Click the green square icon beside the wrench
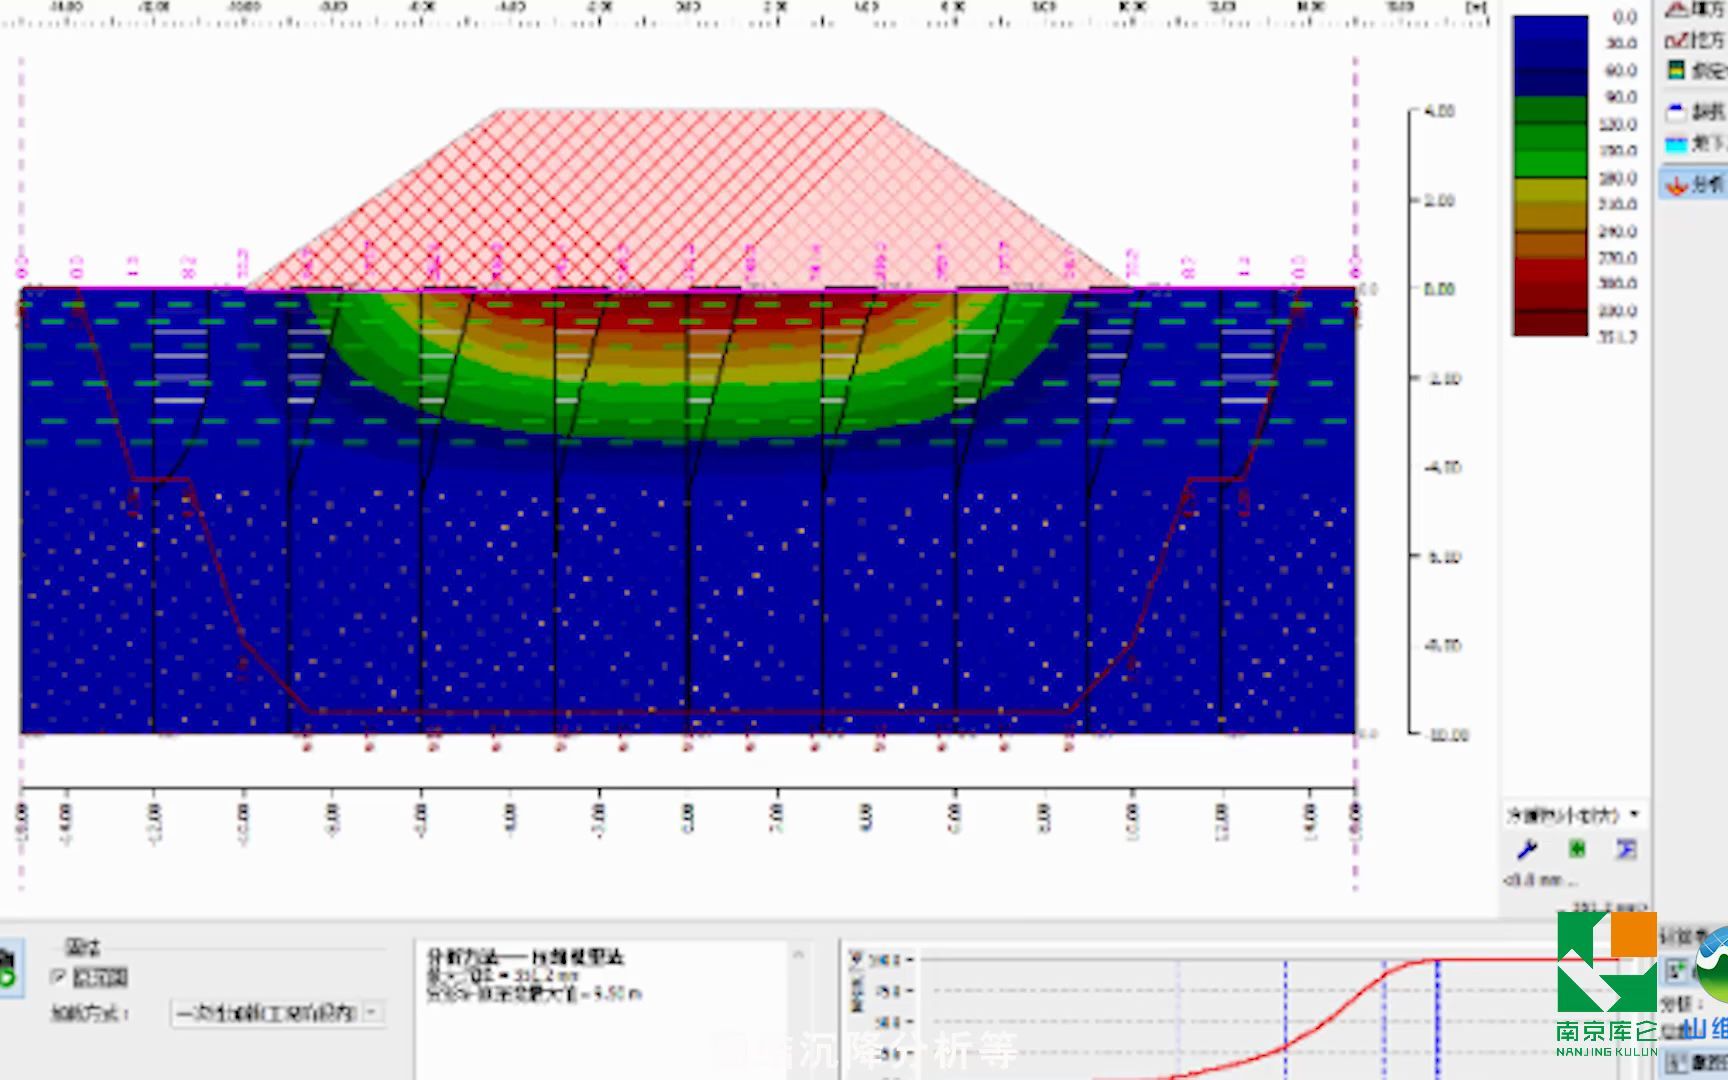The width and height of the screenshot is (1728, 1080). (1577, 850)
